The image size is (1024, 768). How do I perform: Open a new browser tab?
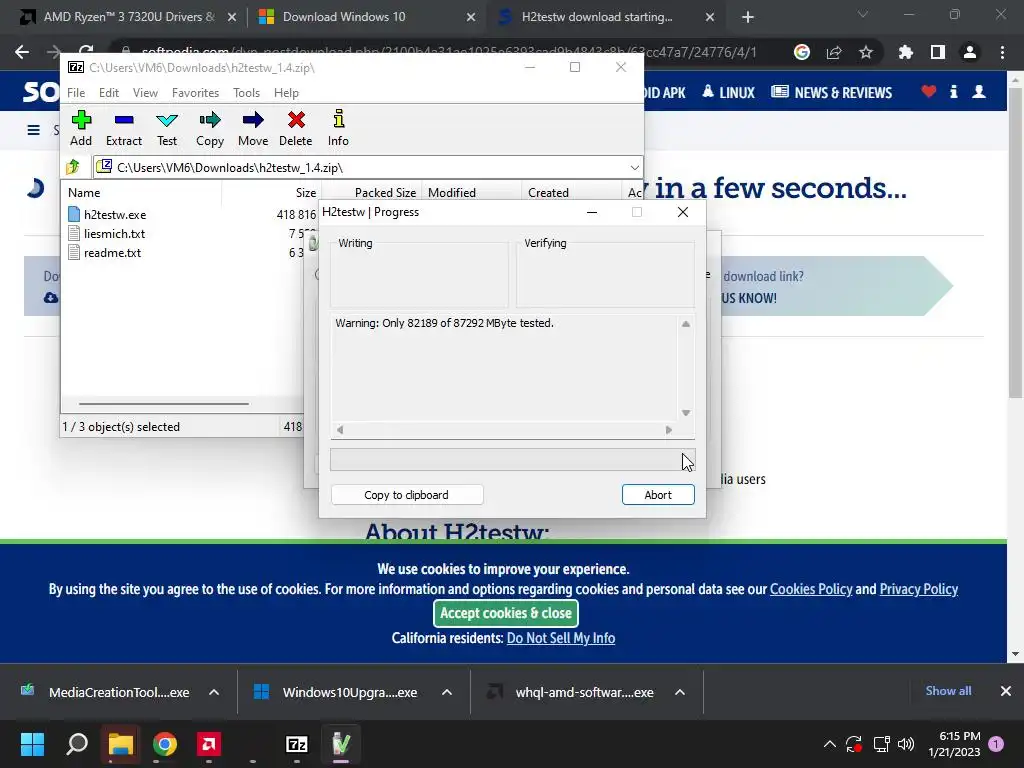coord(748,18)
